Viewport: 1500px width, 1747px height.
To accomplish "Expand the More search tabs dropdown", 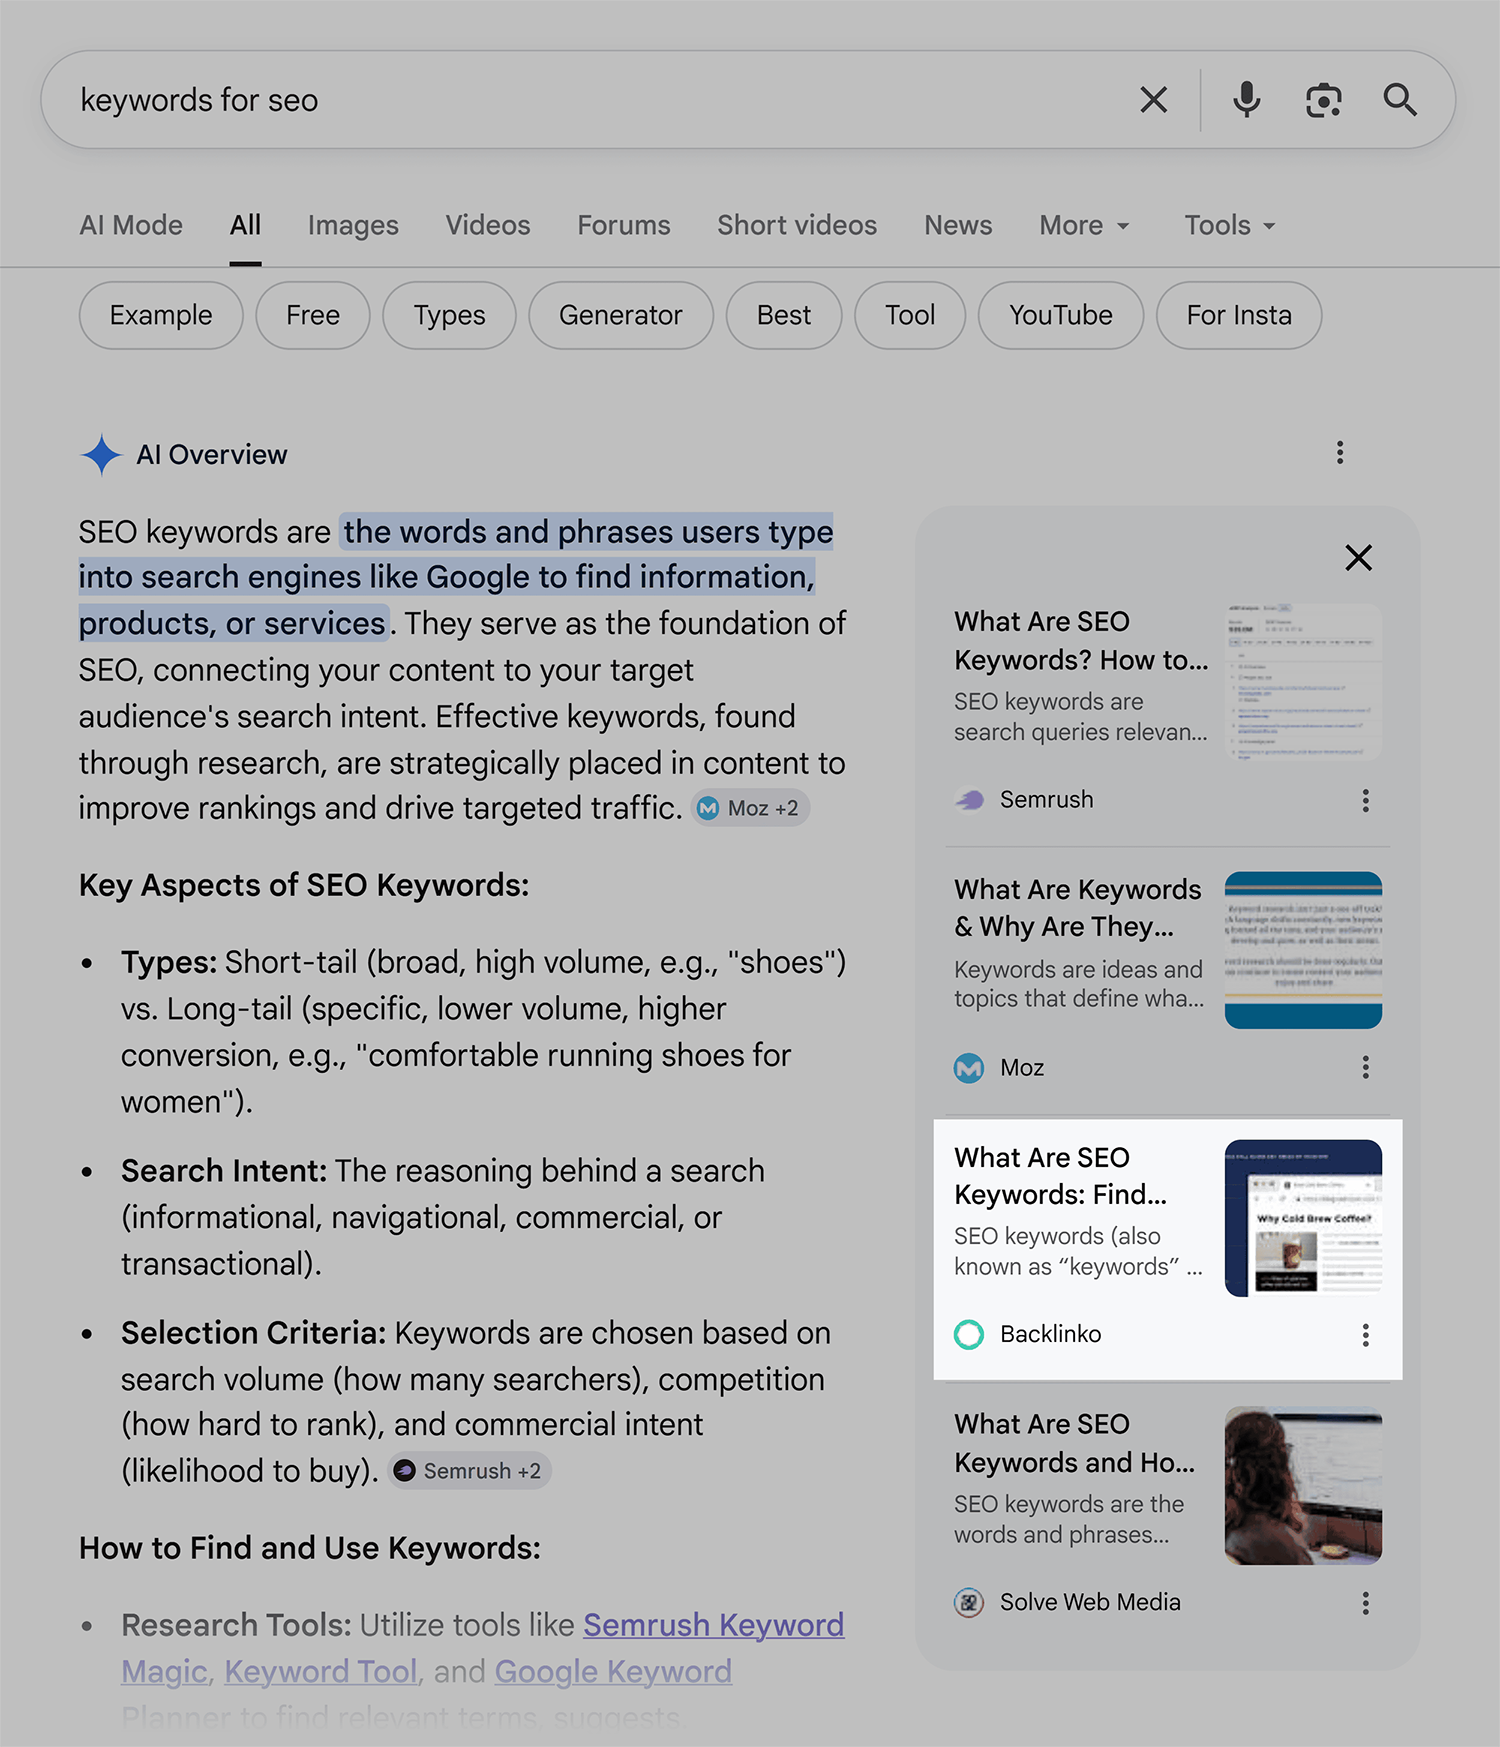I will [x=1084, y=226].
